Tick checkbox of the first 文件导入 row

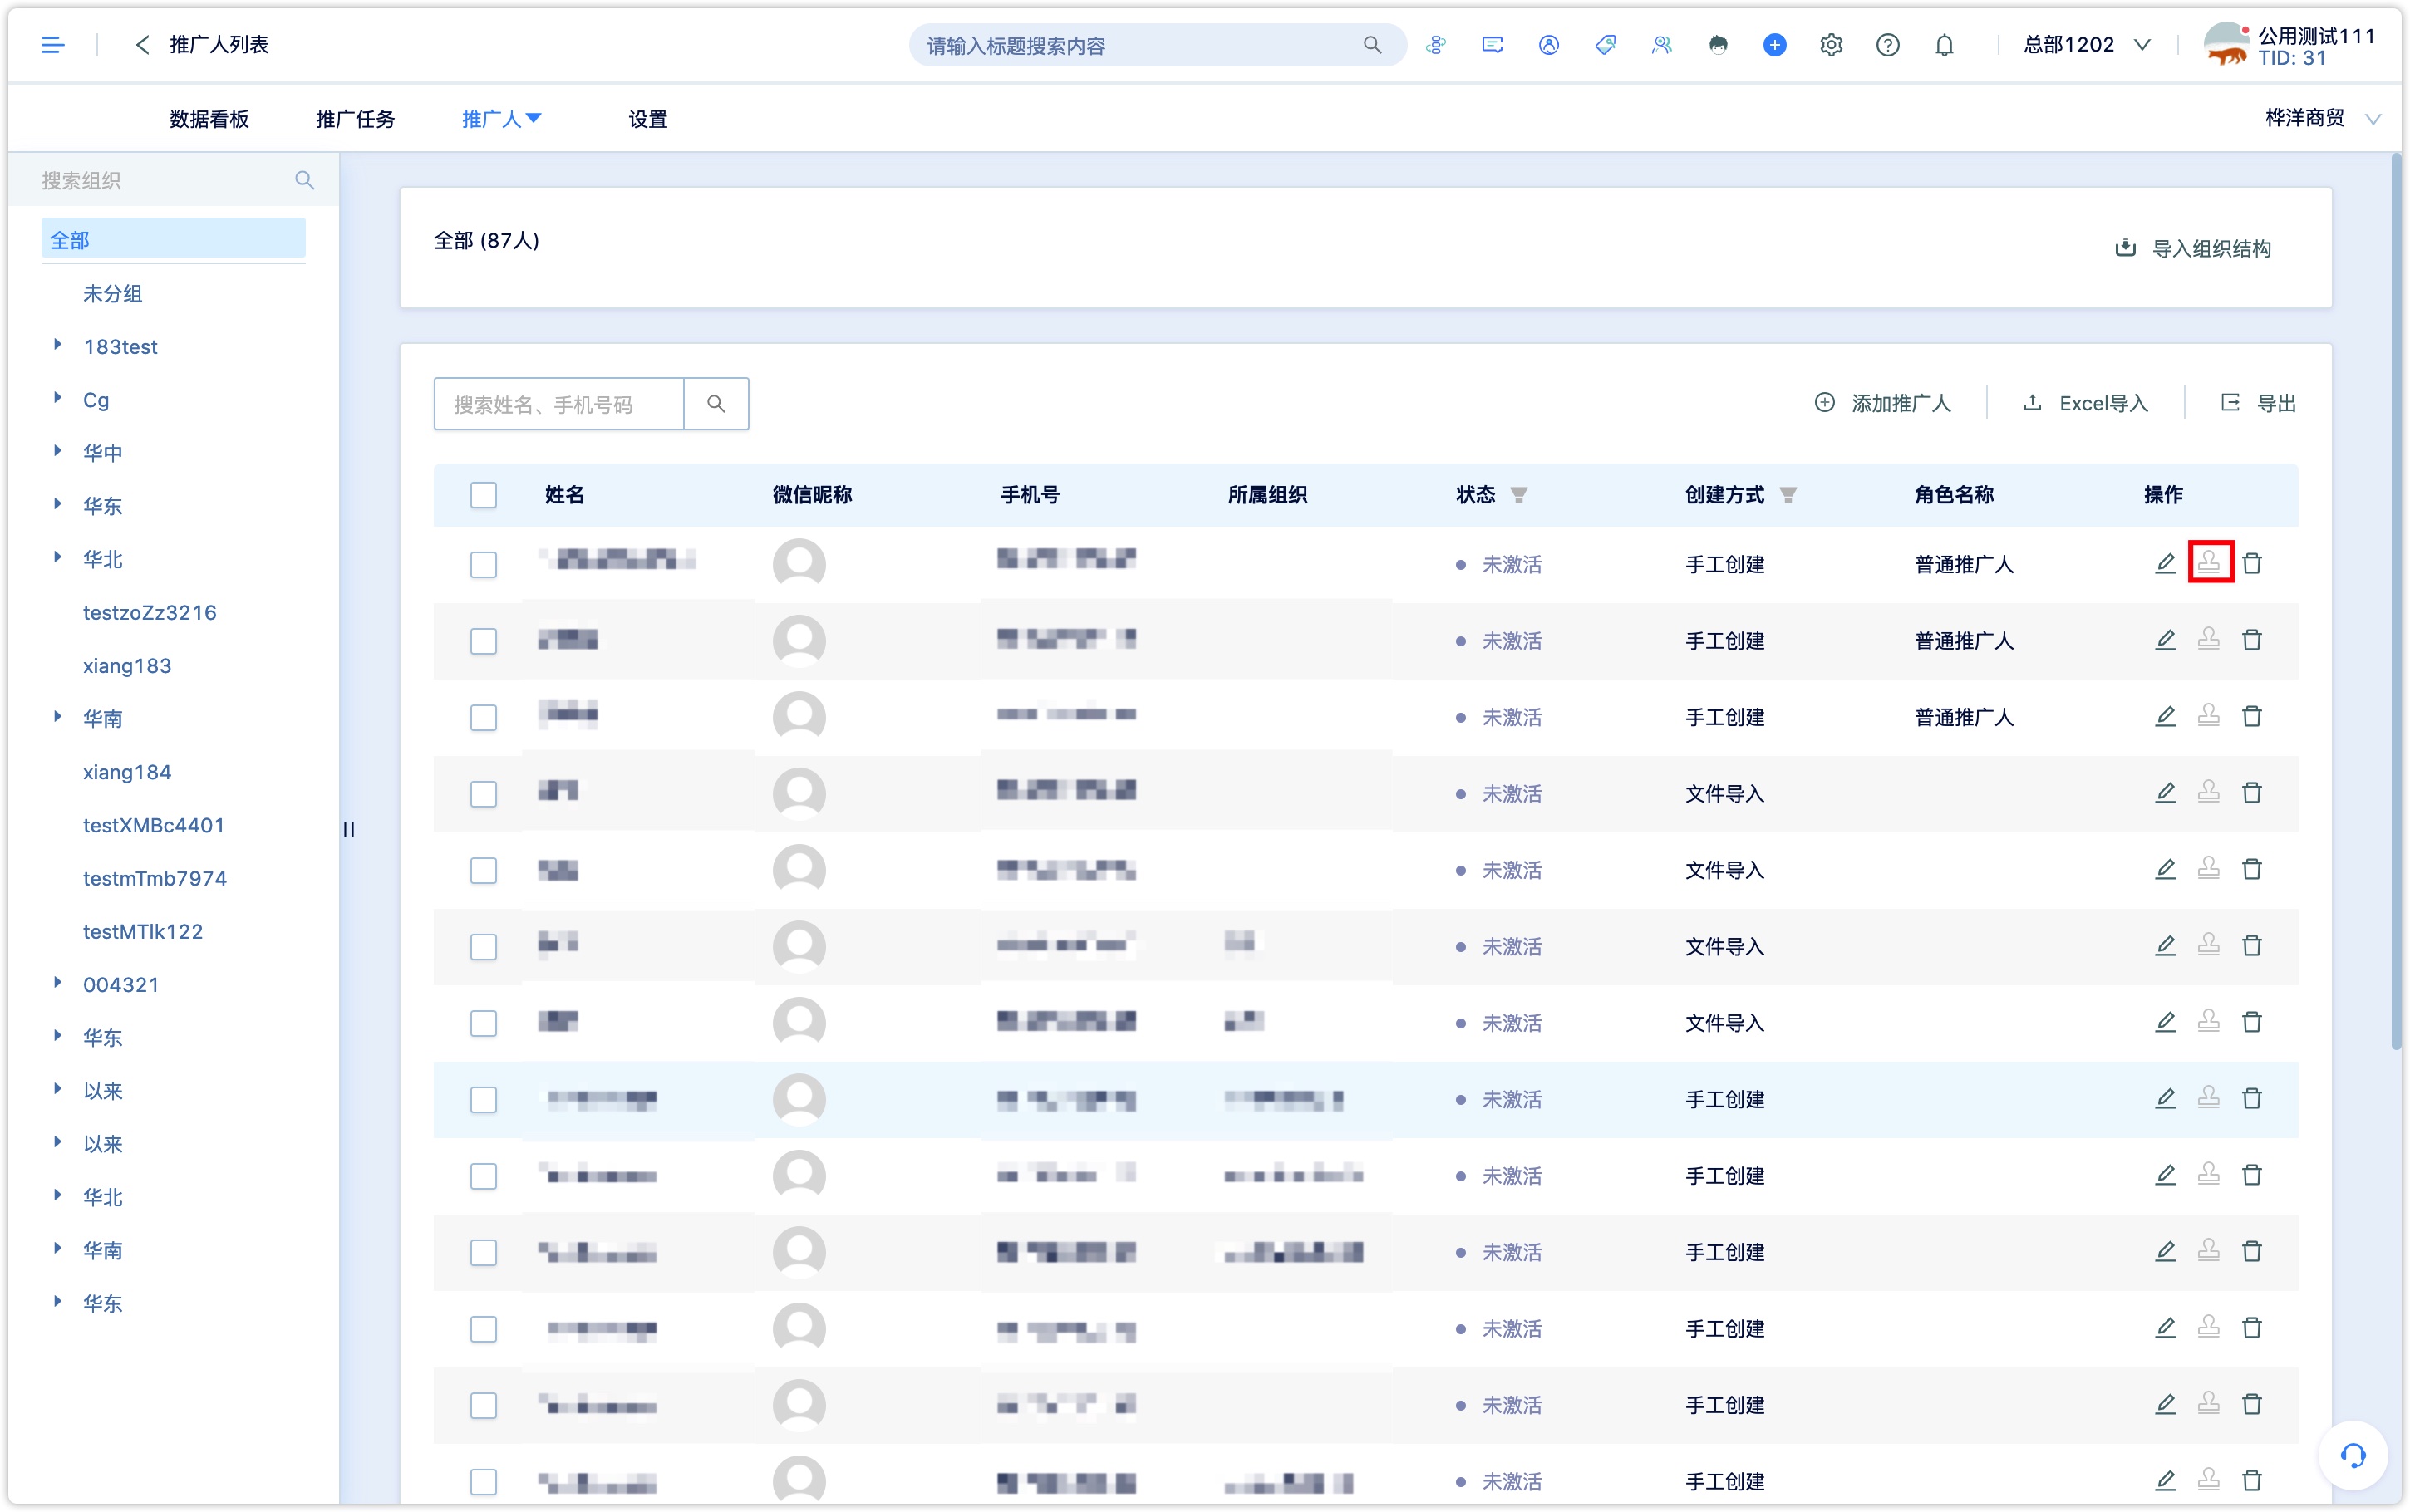click(483, 794)
